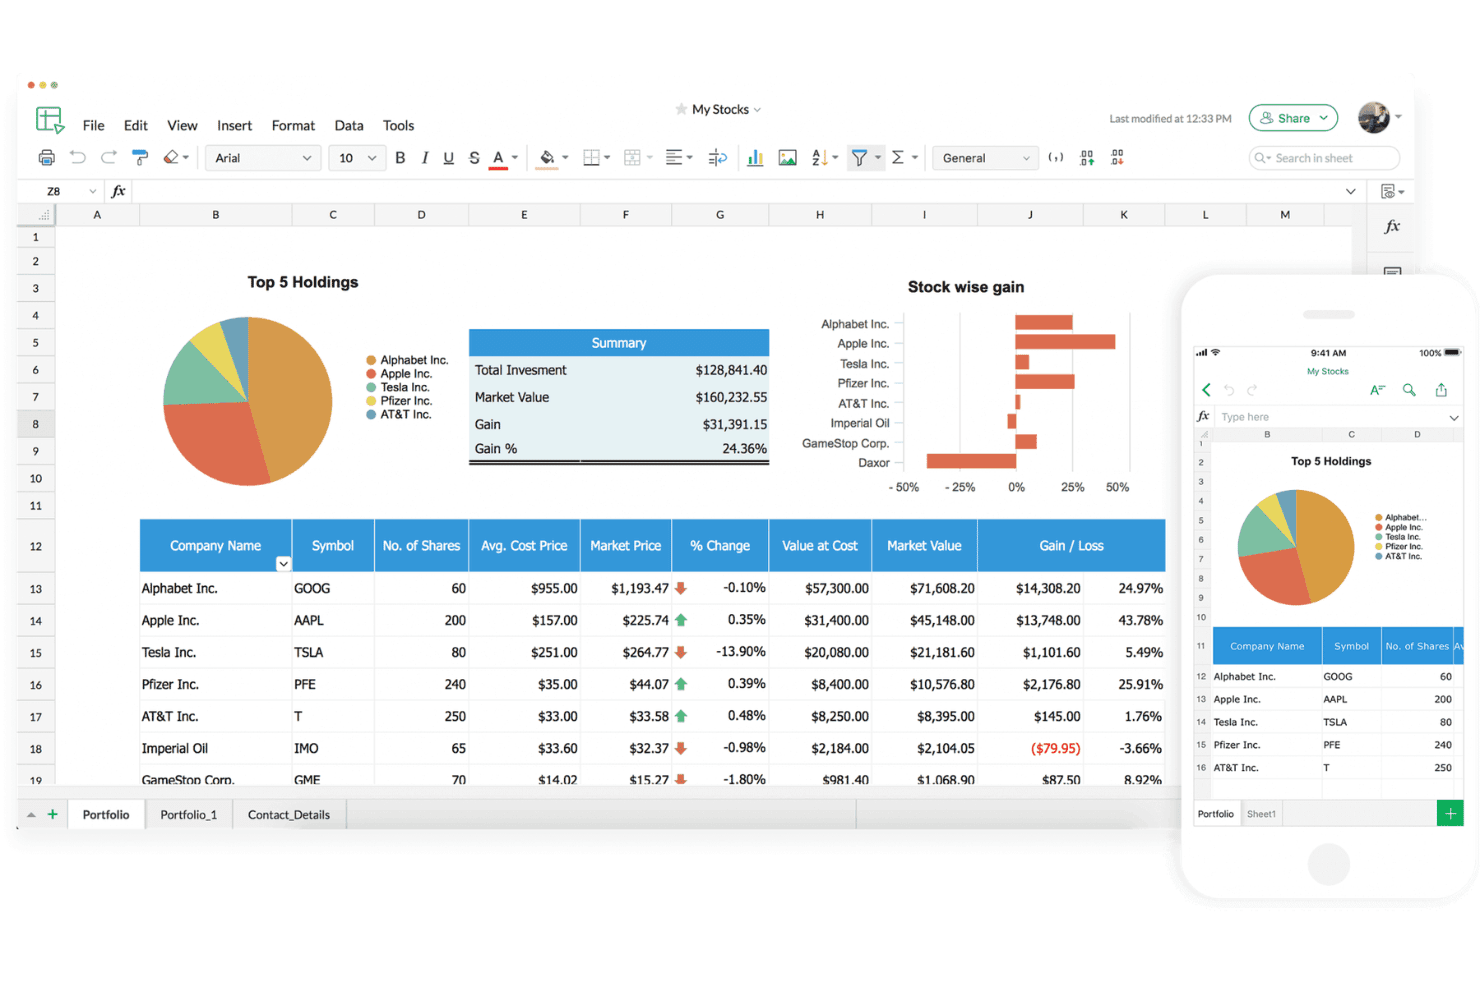
Task: Star the My Stocks document
Action: 681,109
